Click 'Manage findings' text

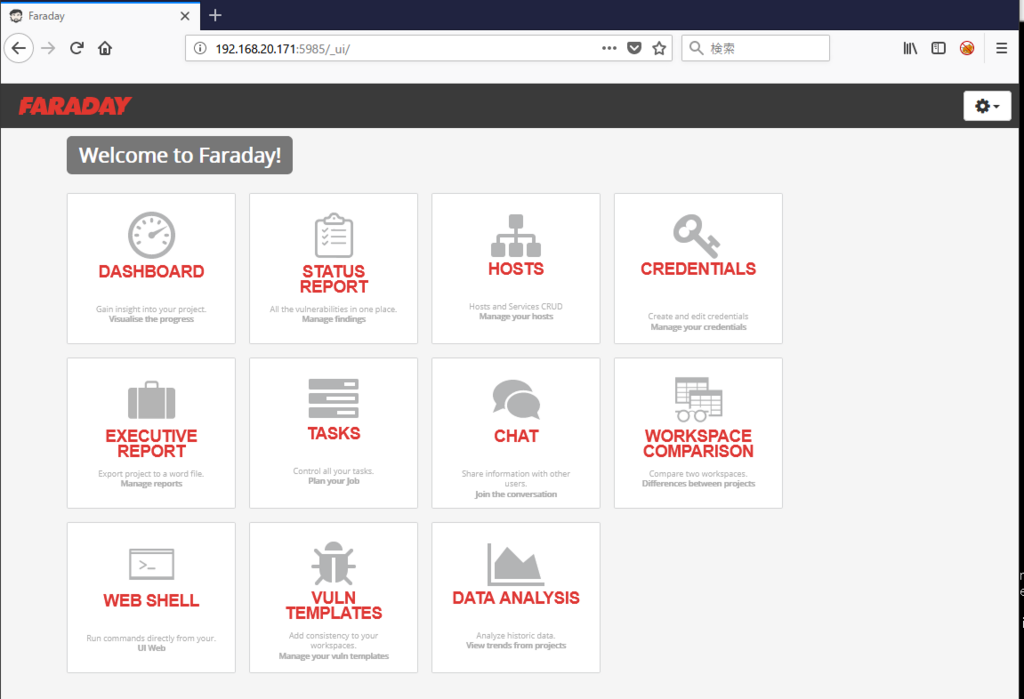(334, 319)
